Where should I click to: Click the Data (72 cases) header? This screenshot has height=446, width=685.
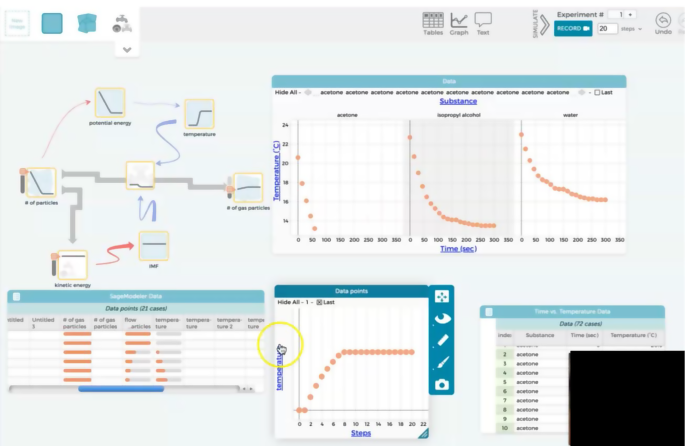pyautogui.click(x=580, y=324)
